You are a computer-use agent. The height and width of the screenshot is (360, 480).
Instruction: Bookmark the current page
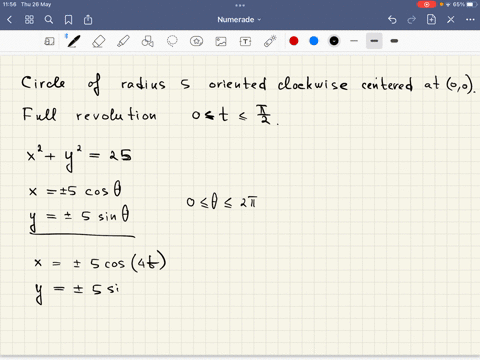(x=68, y=20)
